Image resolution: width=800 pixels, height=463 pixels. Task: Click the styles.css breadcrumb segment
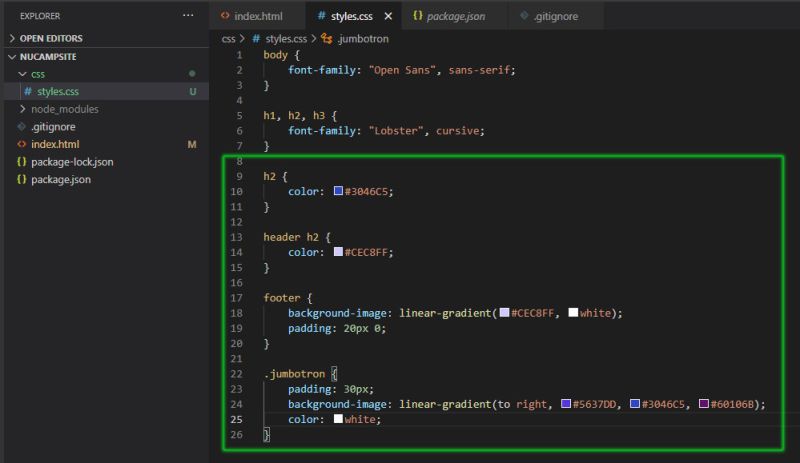coord(286,39)
